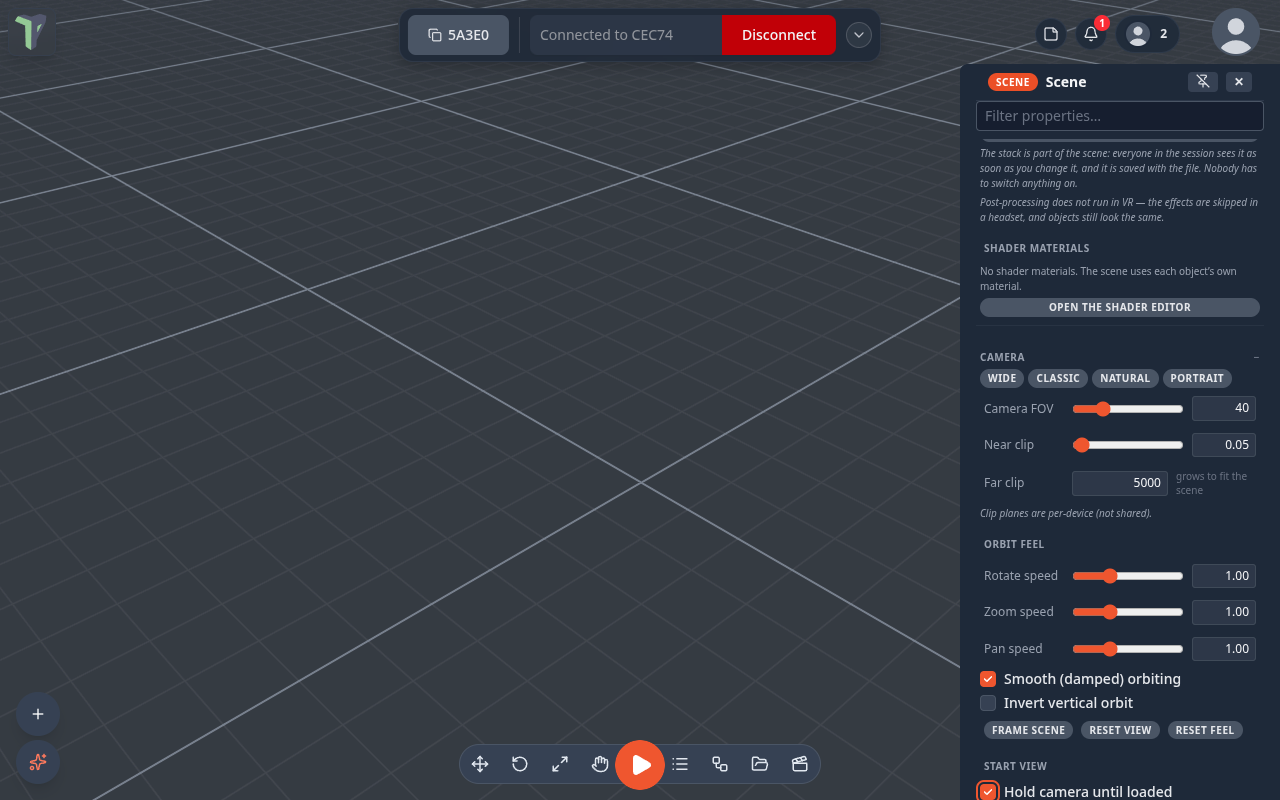Click the Far clip value field
This screenshot has width=1280, height=800.
pyautogui.click(x=1120, y=483)
